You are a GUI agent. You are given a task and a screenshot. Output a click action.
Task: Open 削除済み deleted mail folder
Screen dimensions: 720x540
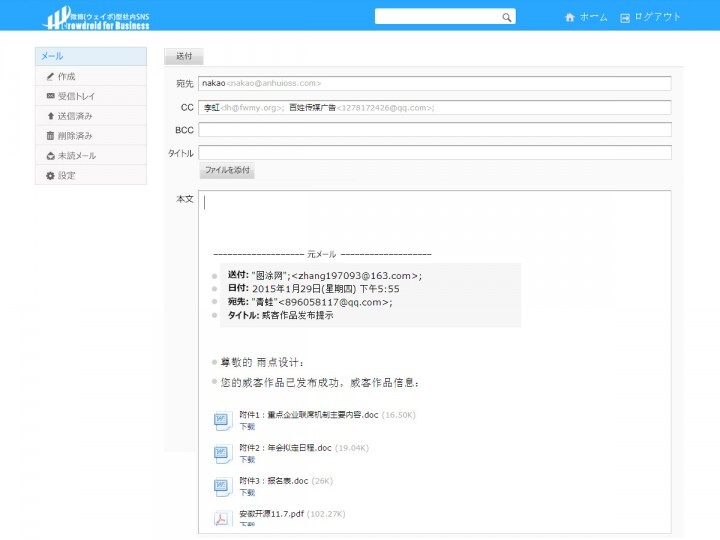pyautogui.click(x=74, y=135)
